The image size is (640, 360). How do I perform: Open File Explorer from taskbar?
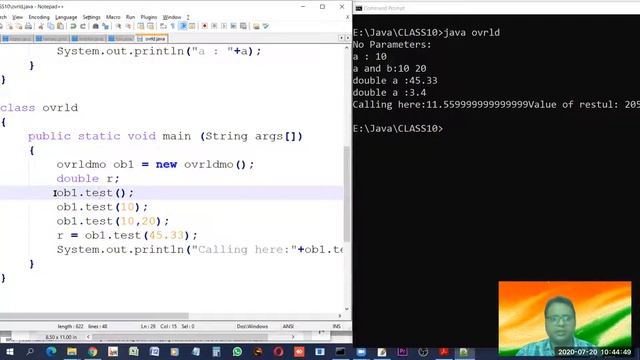click(x=72, y=352)
